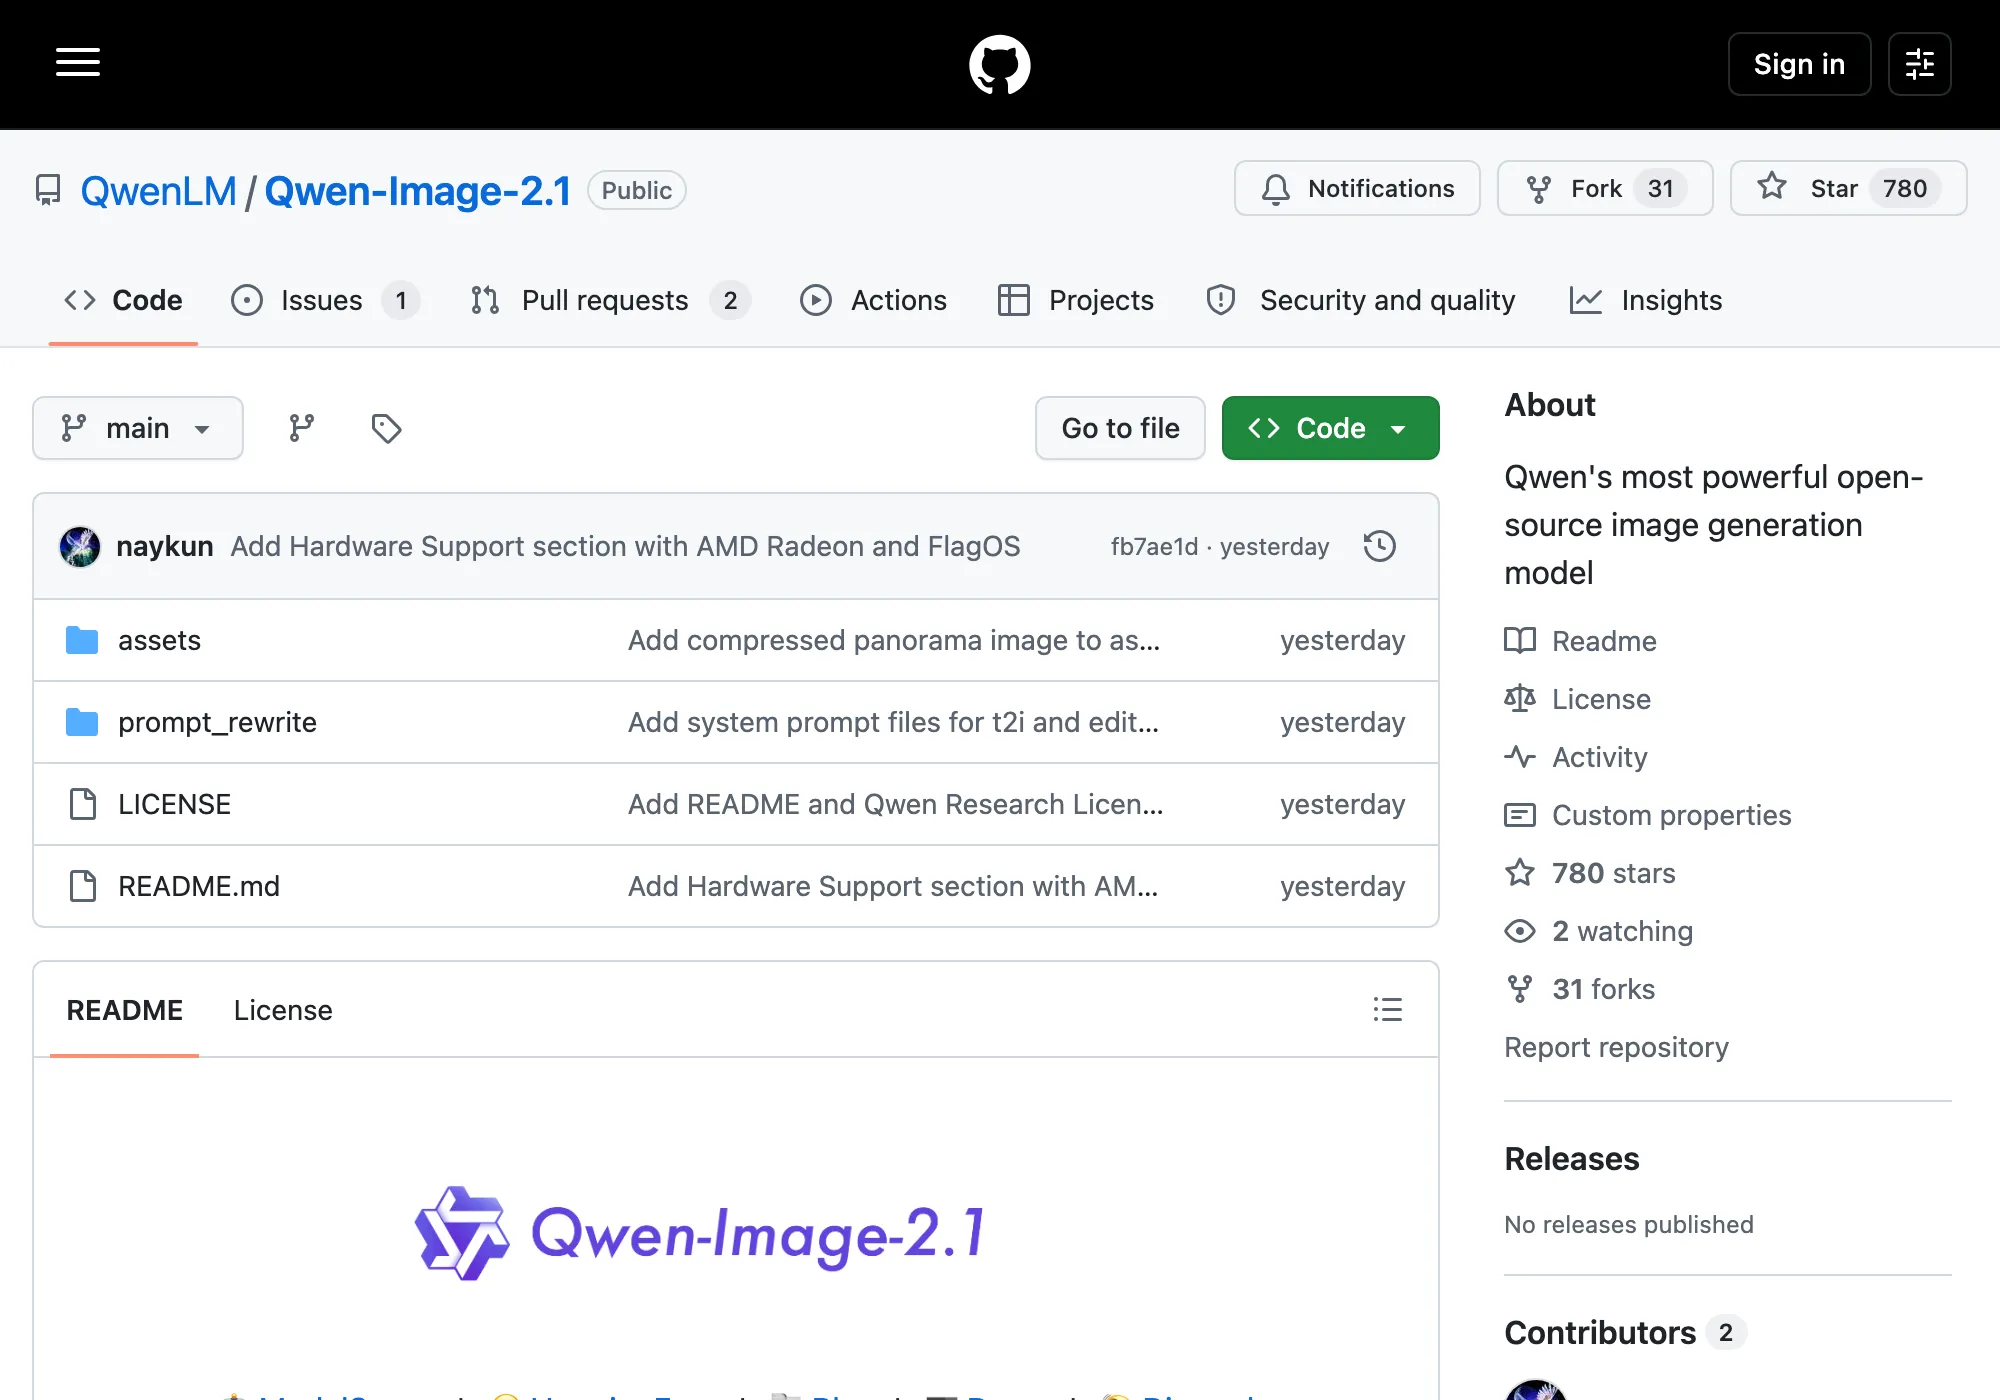Viewport: 2000px width, 1400px height.
Task: View branches via the branch icon
Action: [x=301, y=428]
